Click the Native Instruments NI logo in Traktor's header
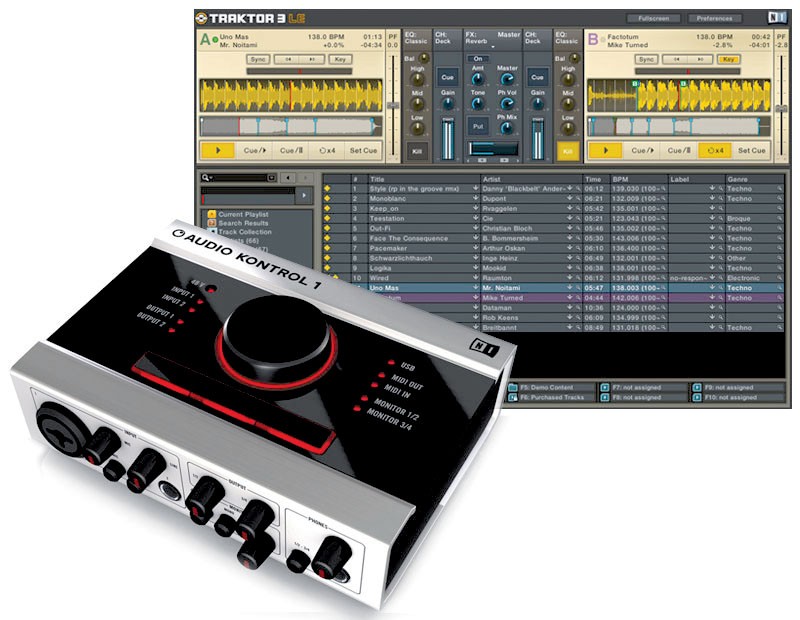The height and width of the screenshot is (620, 800). 778,18
